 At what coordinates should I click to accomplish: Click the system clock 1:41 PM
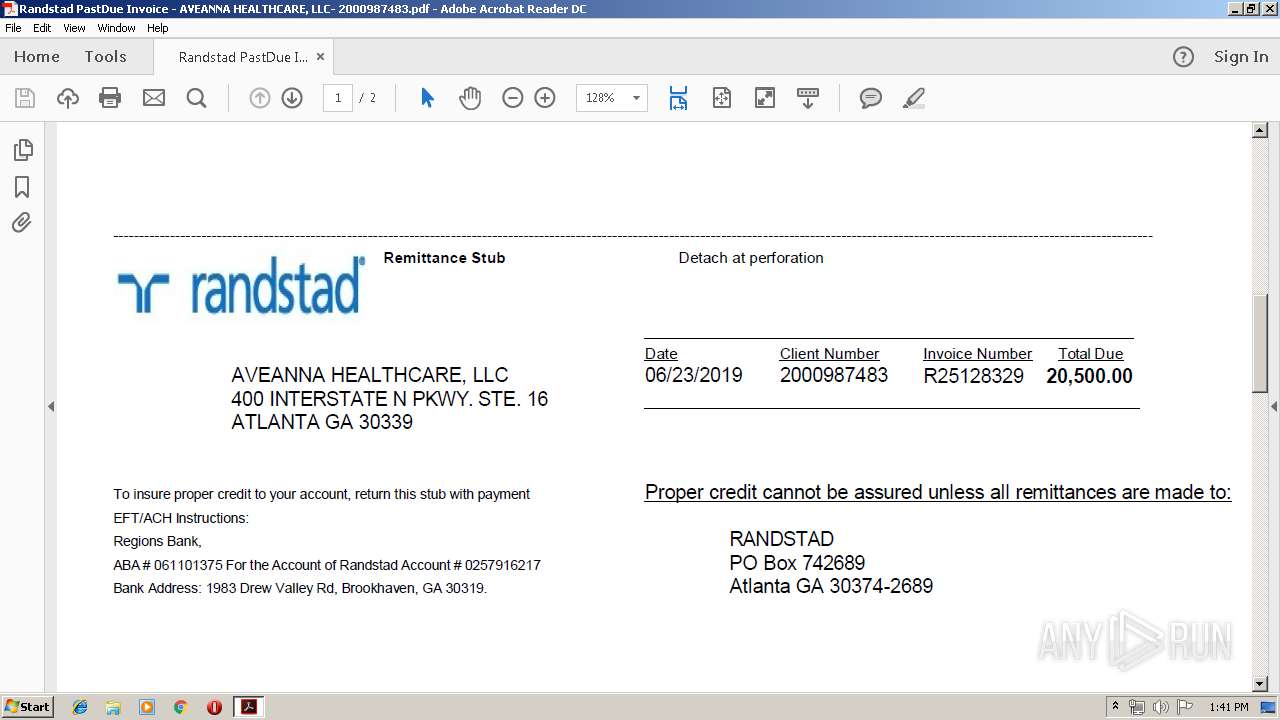pos(1228,707)
